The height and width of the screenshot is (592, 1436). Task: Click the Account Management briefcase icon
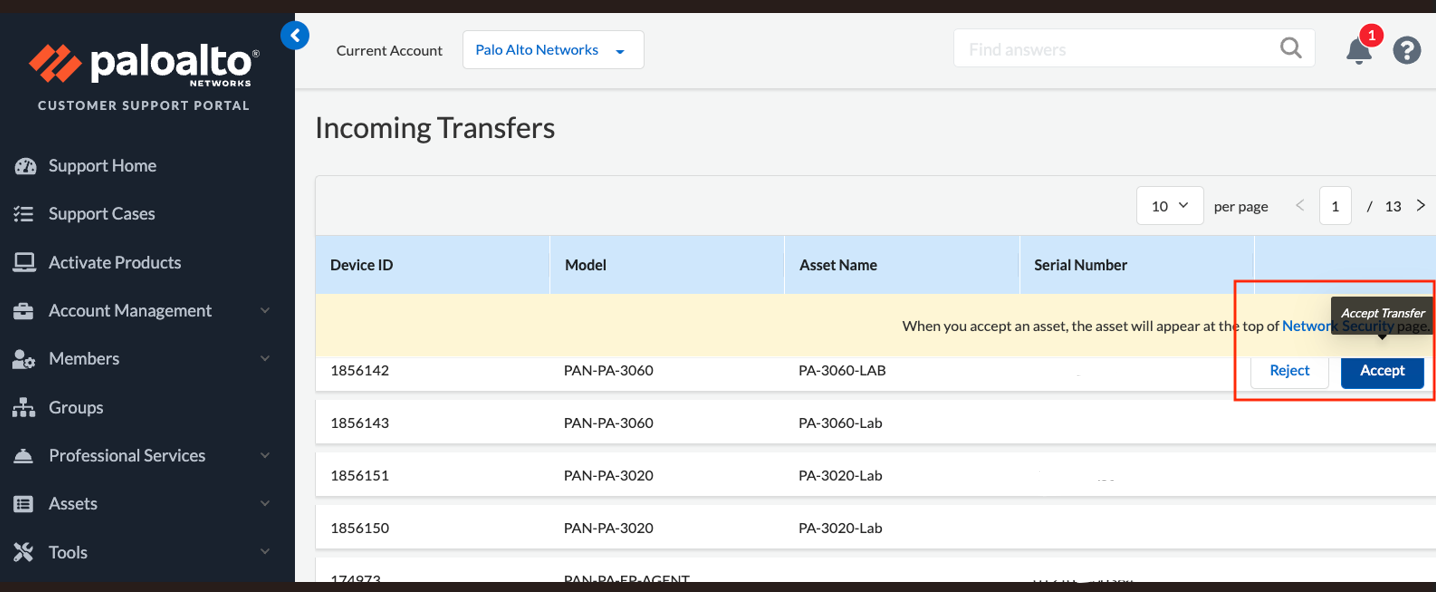point(24,311)
